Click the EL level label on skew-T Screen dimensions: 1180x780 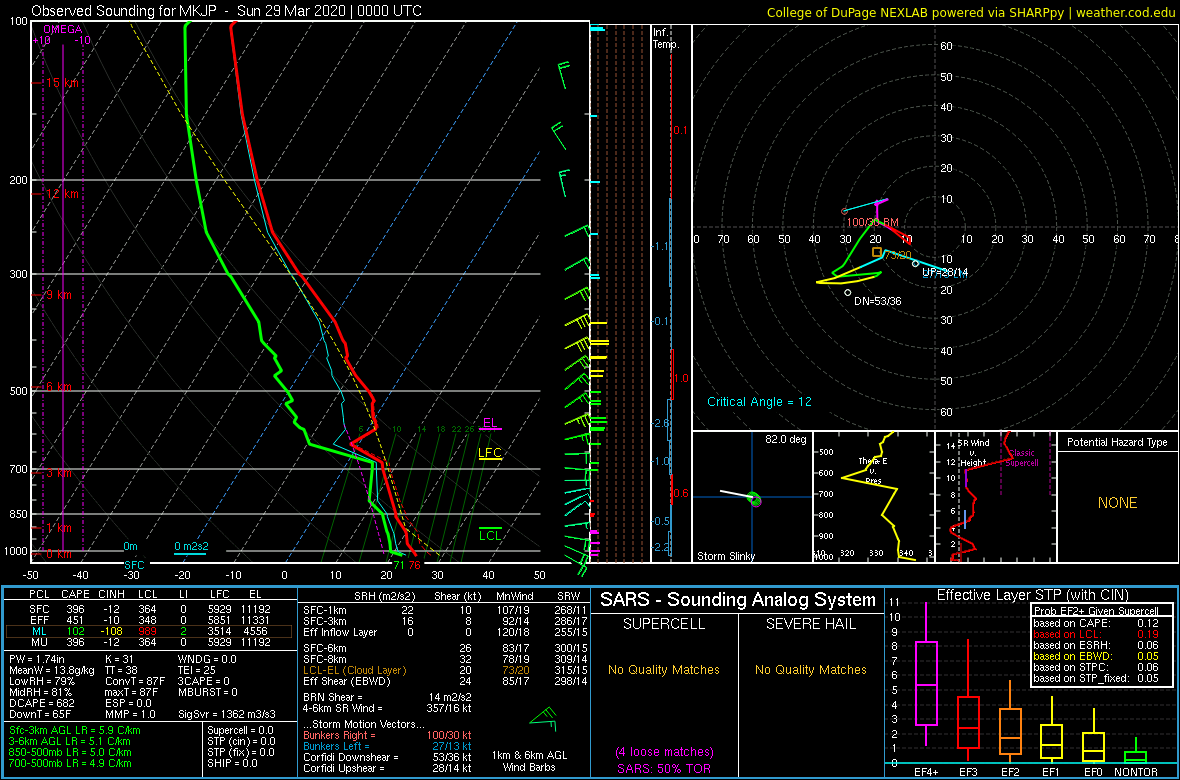[490, 423]
